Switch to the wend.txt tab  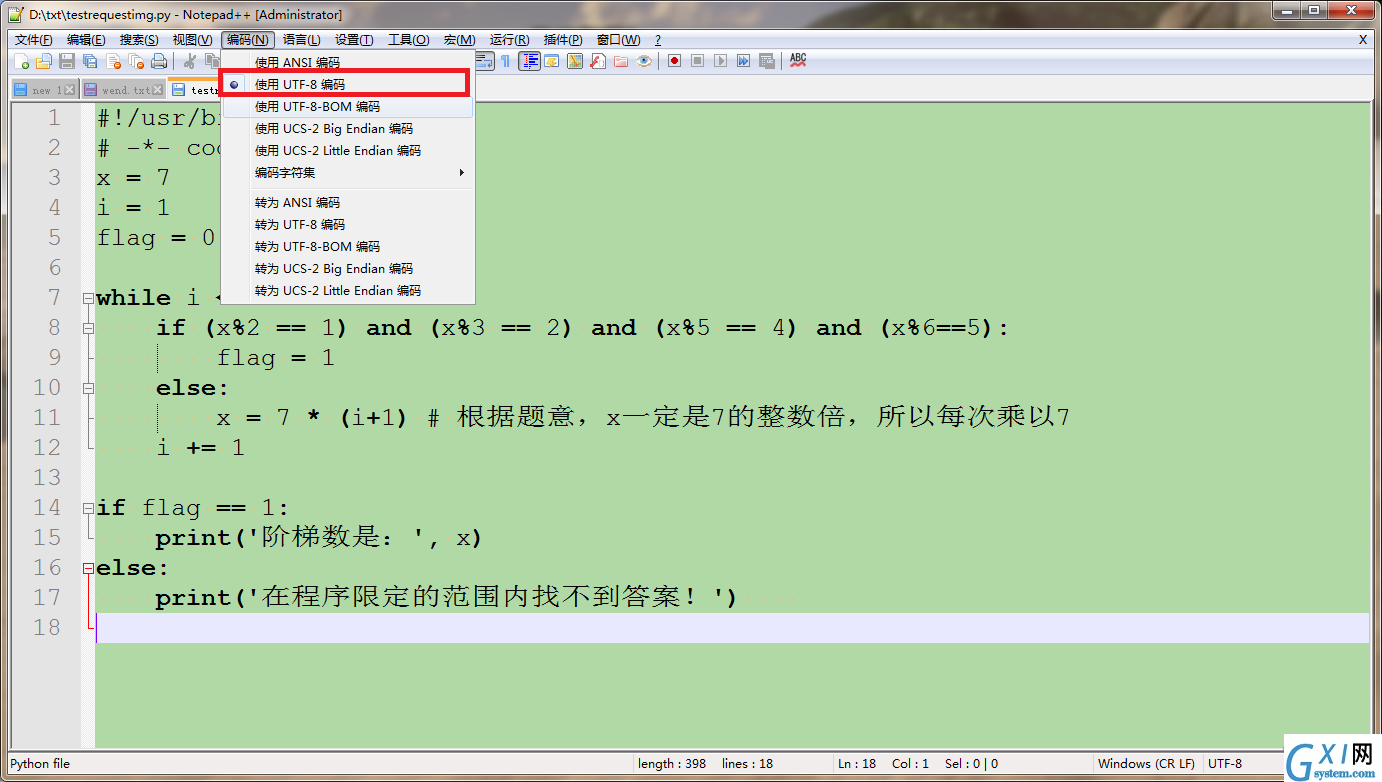[122, 90]
